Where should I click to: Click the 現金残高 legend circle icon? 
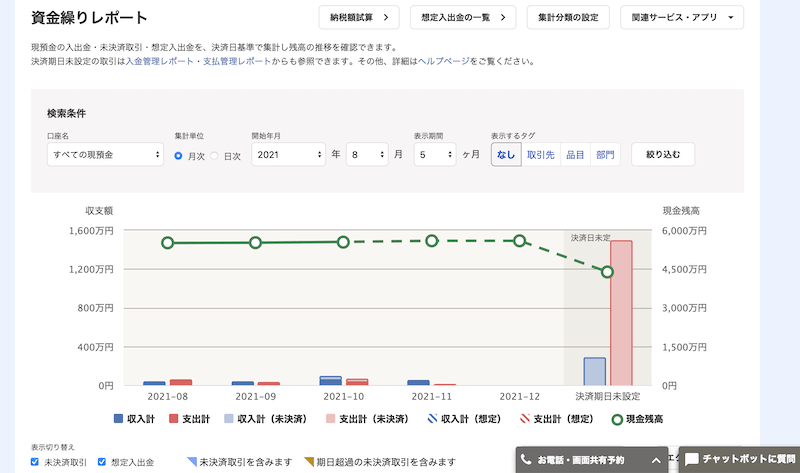click(618, 420)
